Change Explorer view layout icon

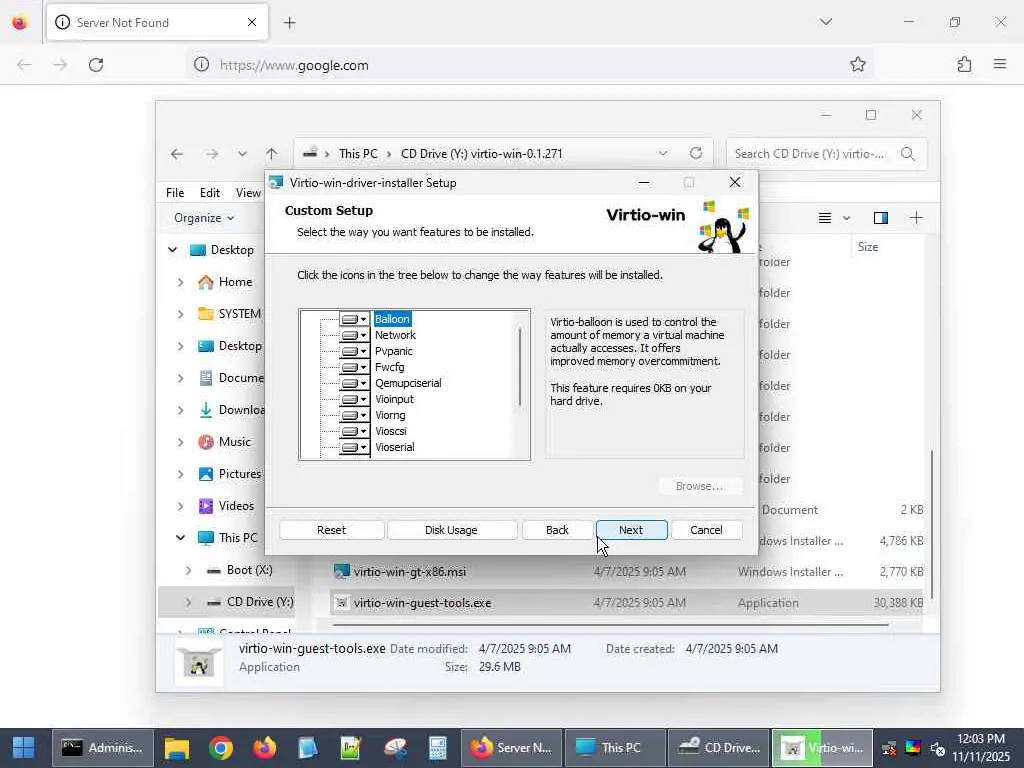(x=825, y=218)
